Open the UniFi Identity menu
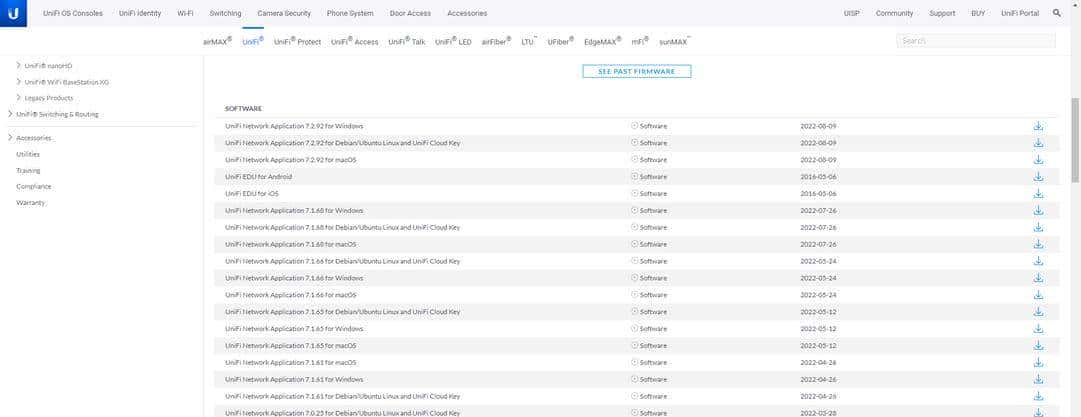 click(x=140, y=13)
